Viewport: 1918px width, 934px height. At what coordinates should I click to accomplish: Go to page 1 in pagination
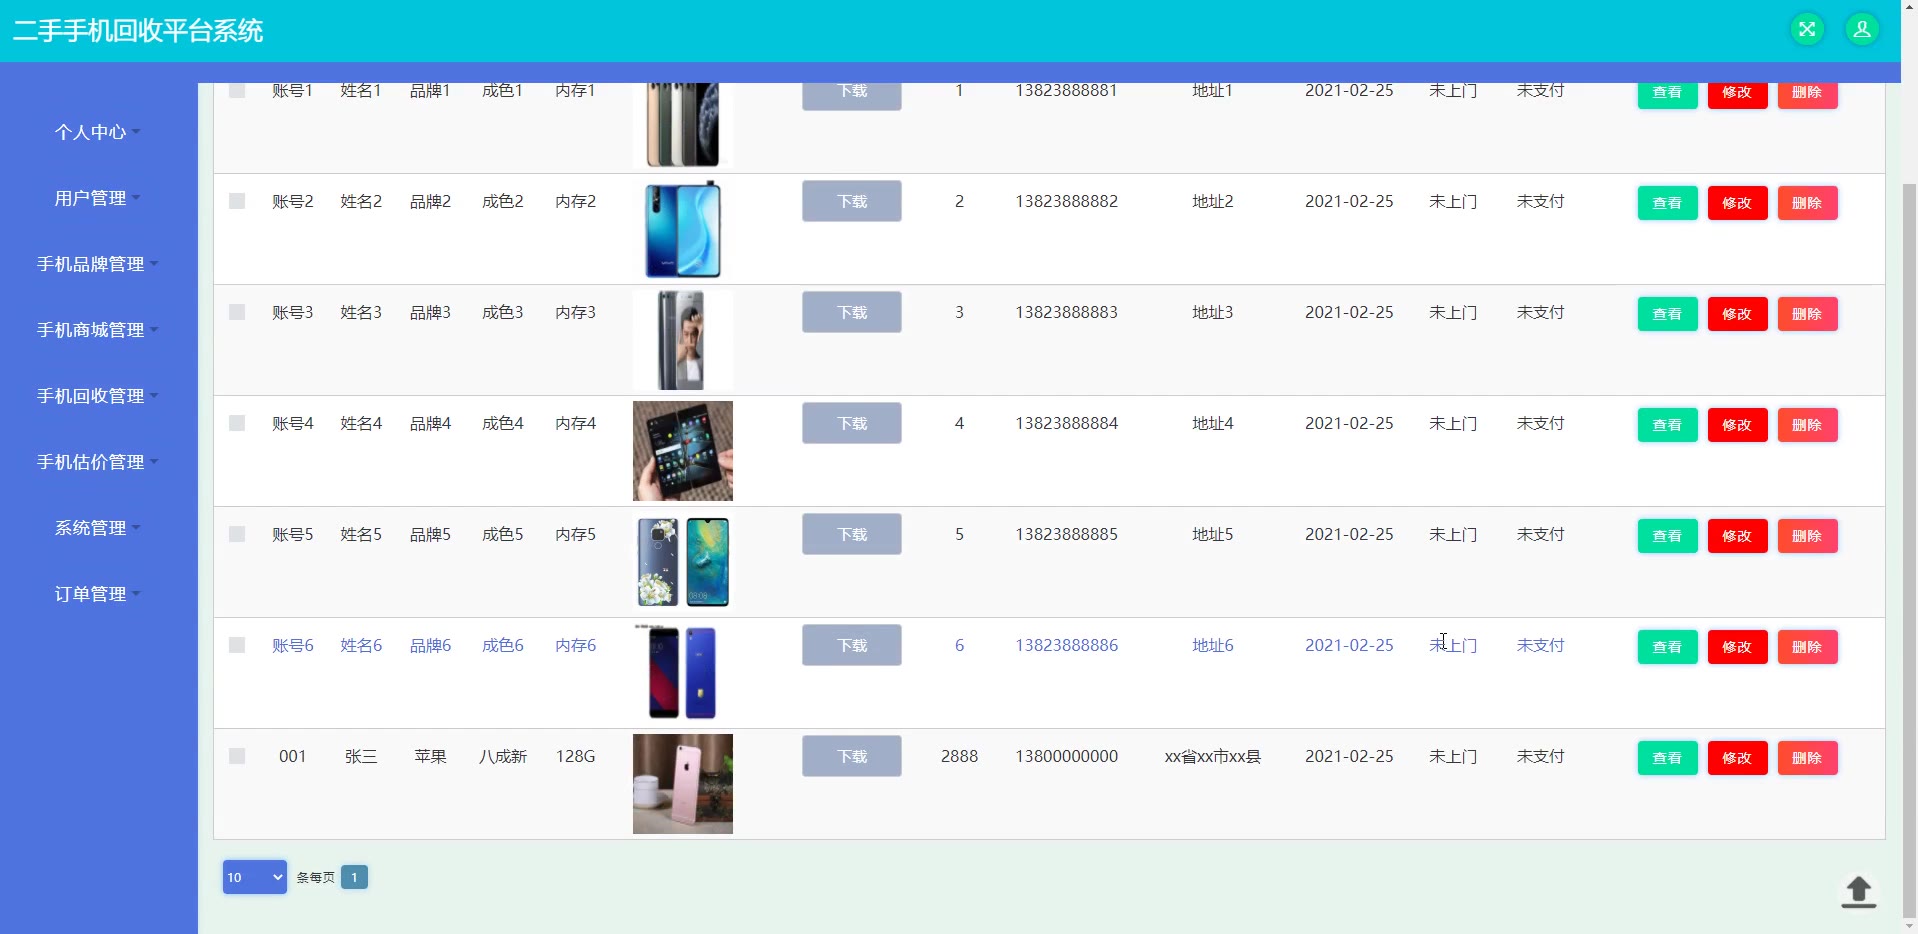click(354, 877)
